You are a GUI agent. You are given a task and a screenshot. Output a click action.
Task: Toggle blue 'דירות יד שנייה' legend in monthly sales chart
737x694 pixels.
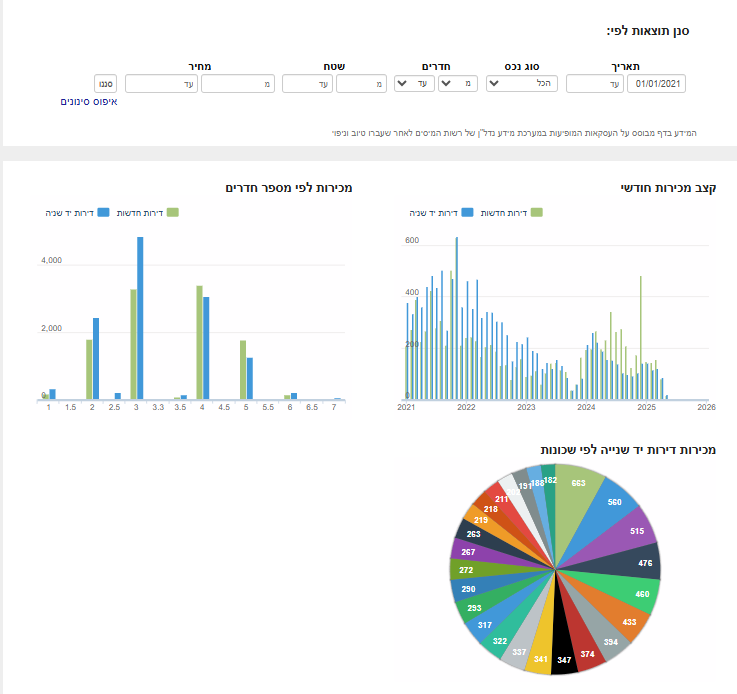click(440, 212)
